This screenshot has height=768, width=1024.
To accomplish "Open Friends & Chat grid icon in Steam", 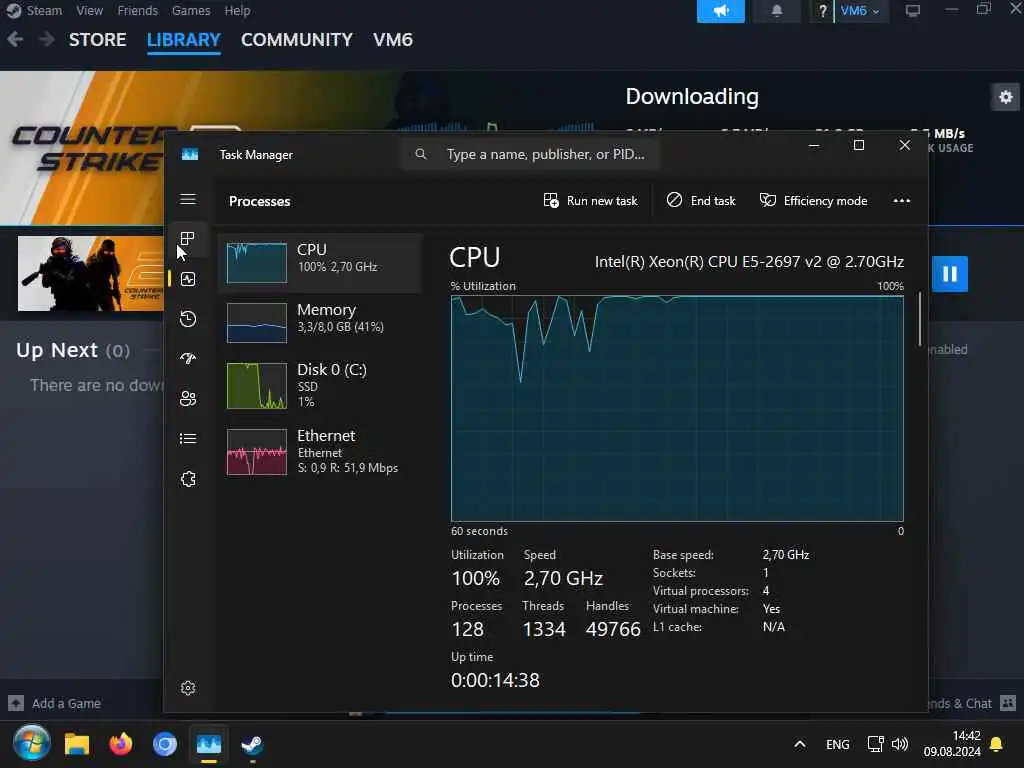I will tap(1008, 703).
